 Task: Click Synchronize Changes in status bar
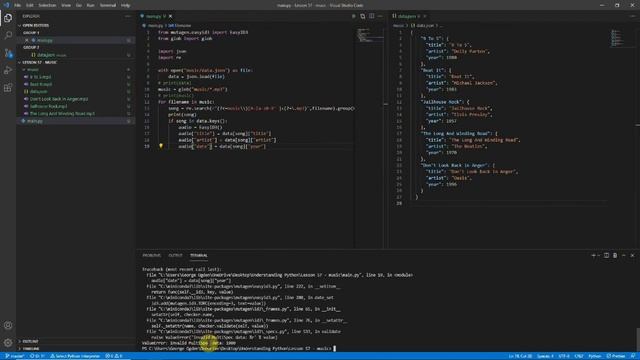click(37, 356)
